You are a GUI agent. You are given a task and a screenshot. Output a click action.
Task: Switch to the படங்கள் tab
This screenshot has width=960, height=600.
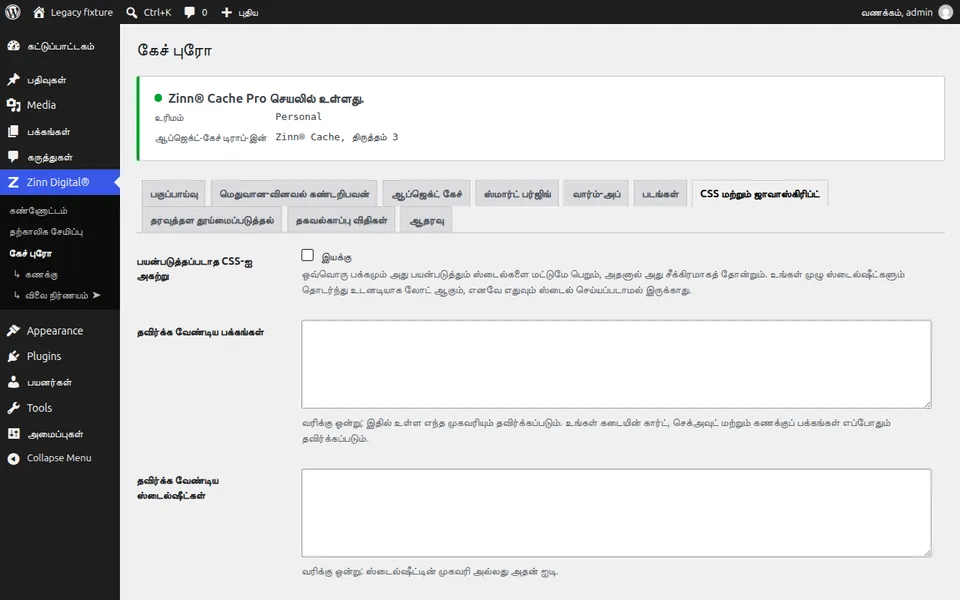tap(660, 194)
